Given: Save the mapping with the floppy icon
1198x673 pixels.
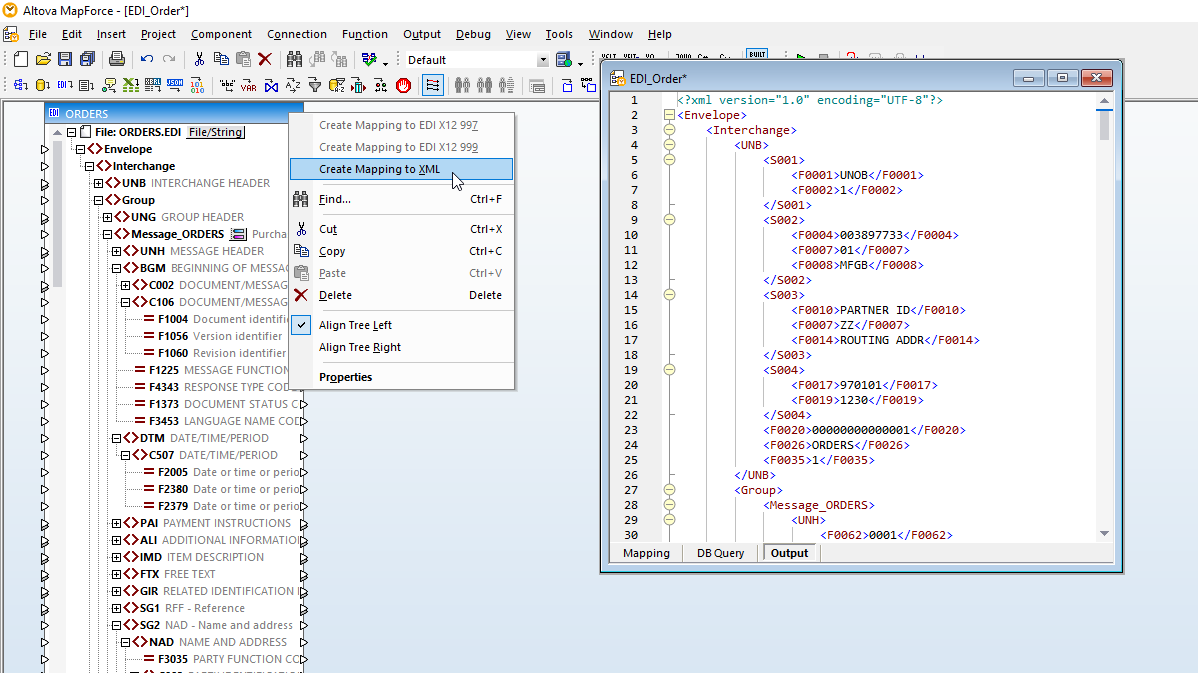Looking at the screenshot, I should click(65, 60).
